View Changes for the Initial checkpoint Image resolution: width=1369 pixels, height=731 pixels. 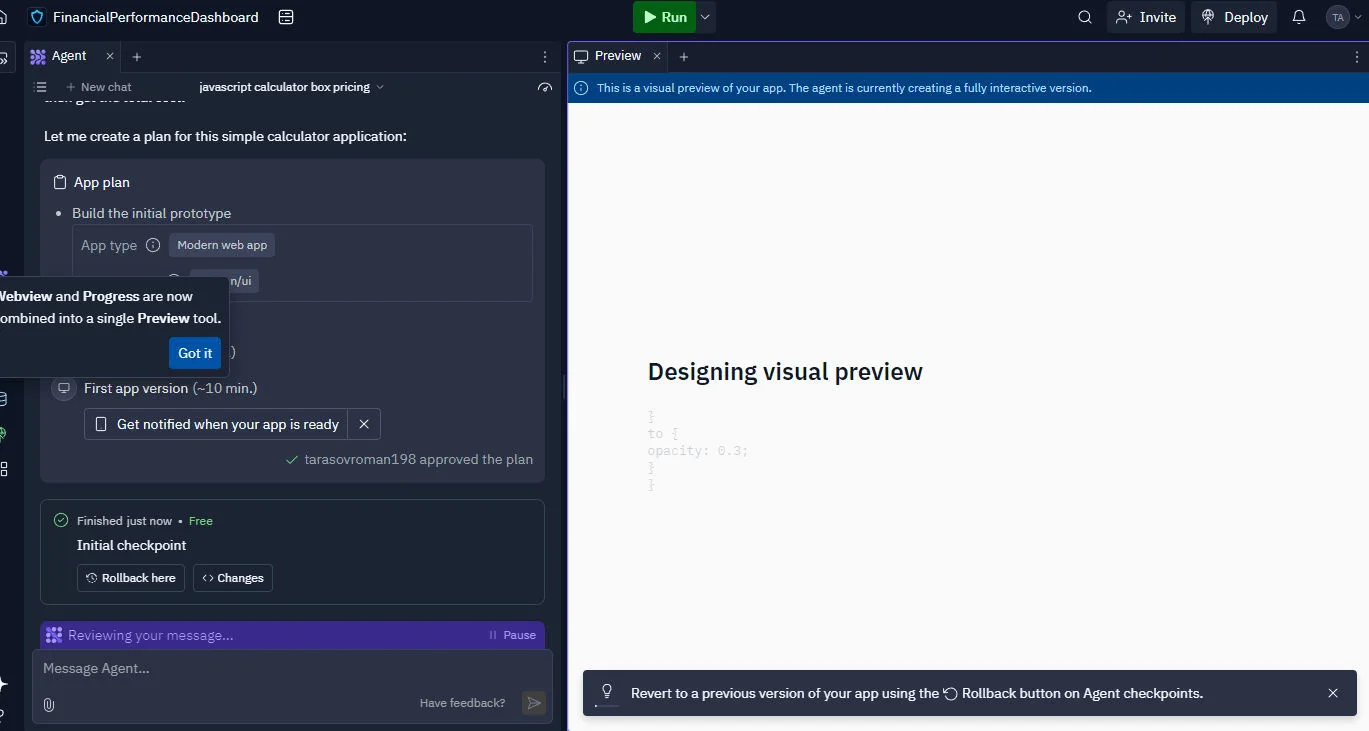233,578
